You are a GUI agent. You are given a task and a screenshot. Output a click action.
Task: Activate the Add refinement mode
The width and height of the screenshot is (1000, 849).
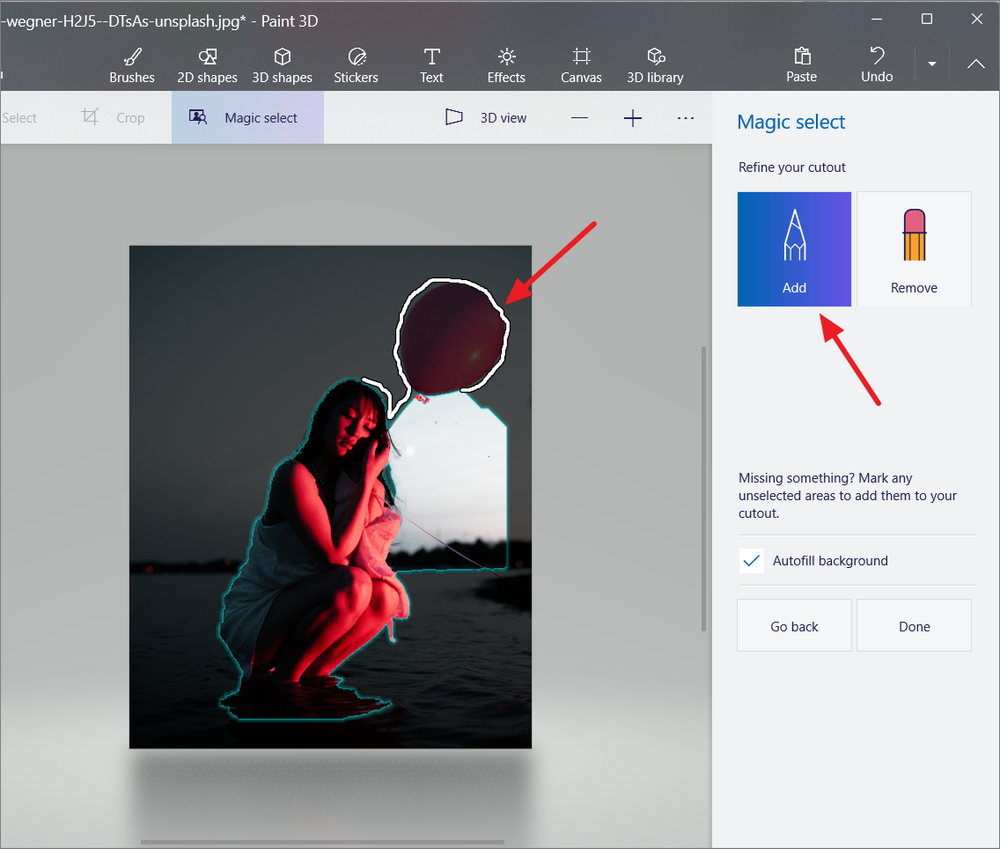tap(794, 248)
